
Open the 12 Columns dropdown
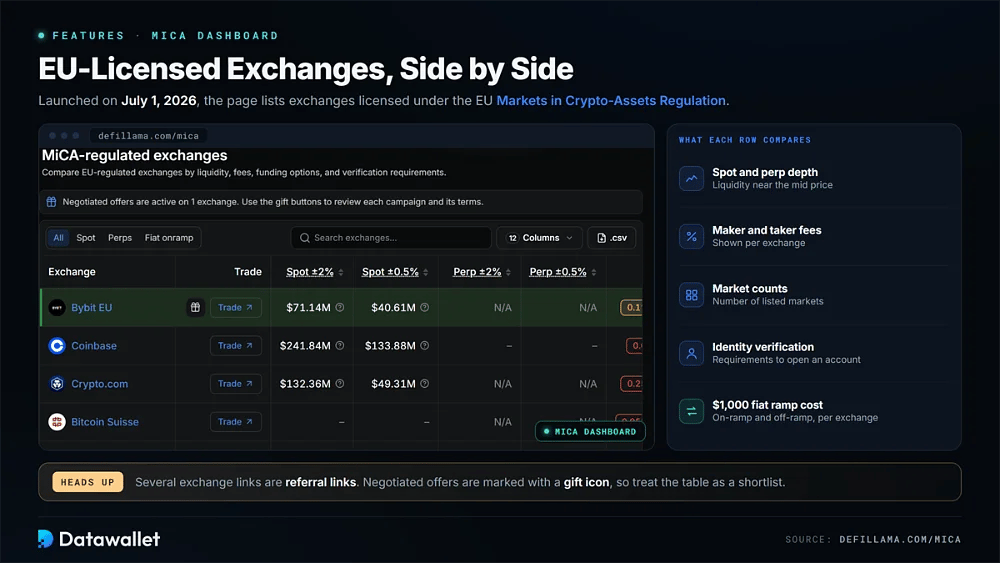coord(540,238)
